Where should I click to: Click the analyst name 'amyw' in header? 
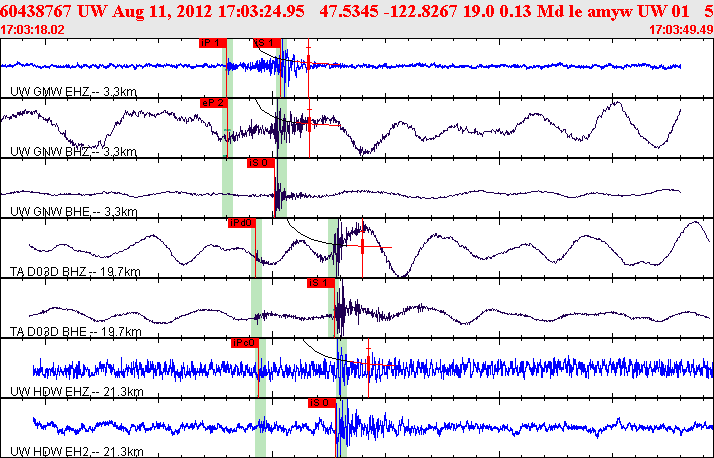click(x=610, y=11)
